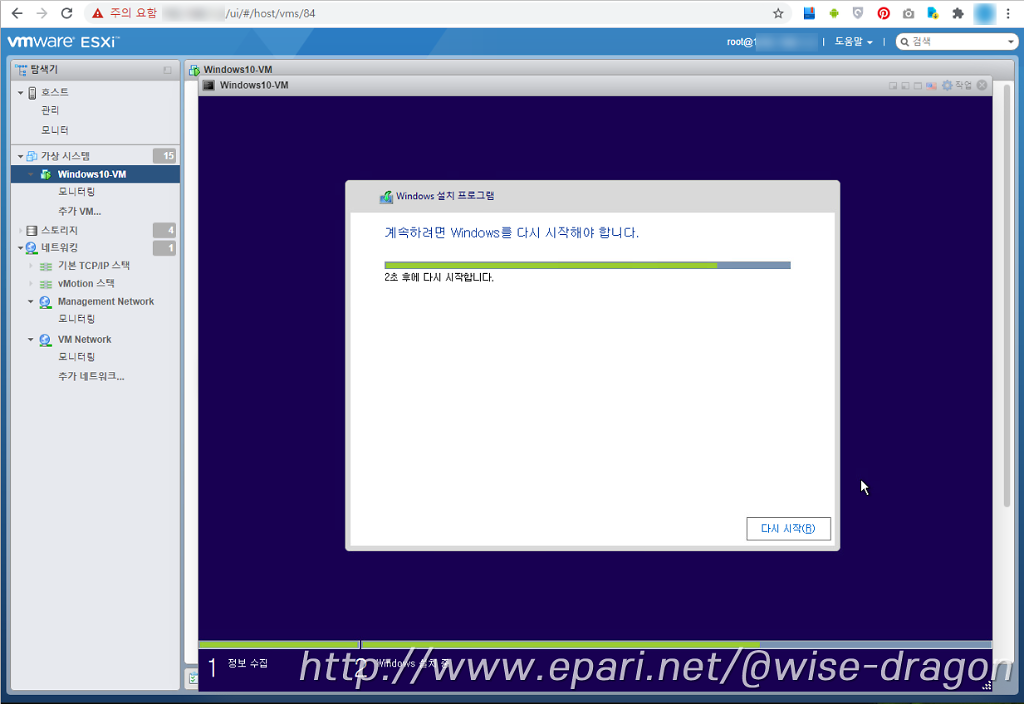Viewport: 1024px width, 704px height.
Task: Select Management Network
Action: pyautogui.click(x=106, y=302)
